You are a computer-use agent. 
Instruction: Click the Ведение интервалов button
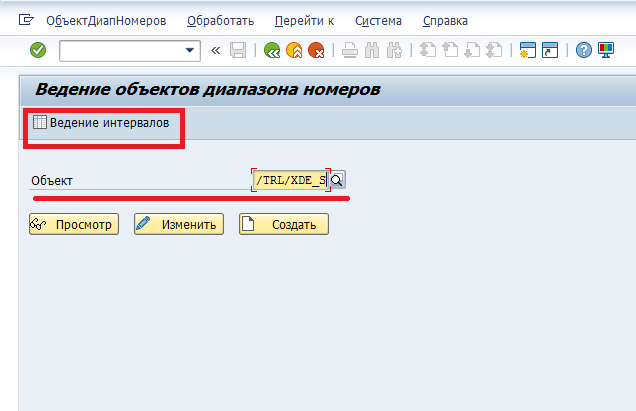(95, 123)
